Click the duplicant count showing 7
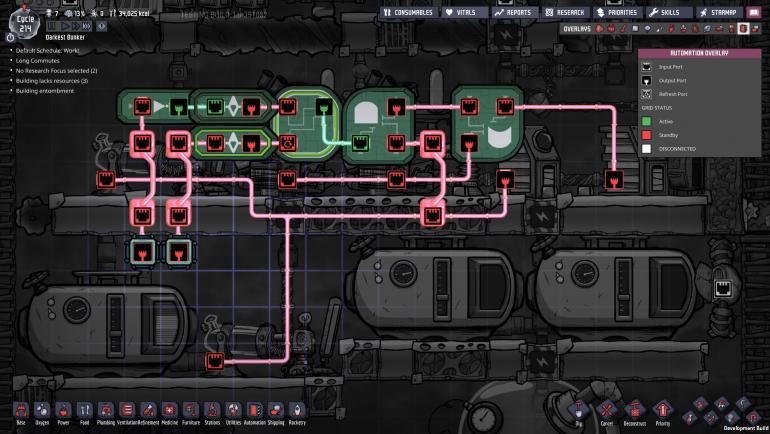 click(53, 13)
